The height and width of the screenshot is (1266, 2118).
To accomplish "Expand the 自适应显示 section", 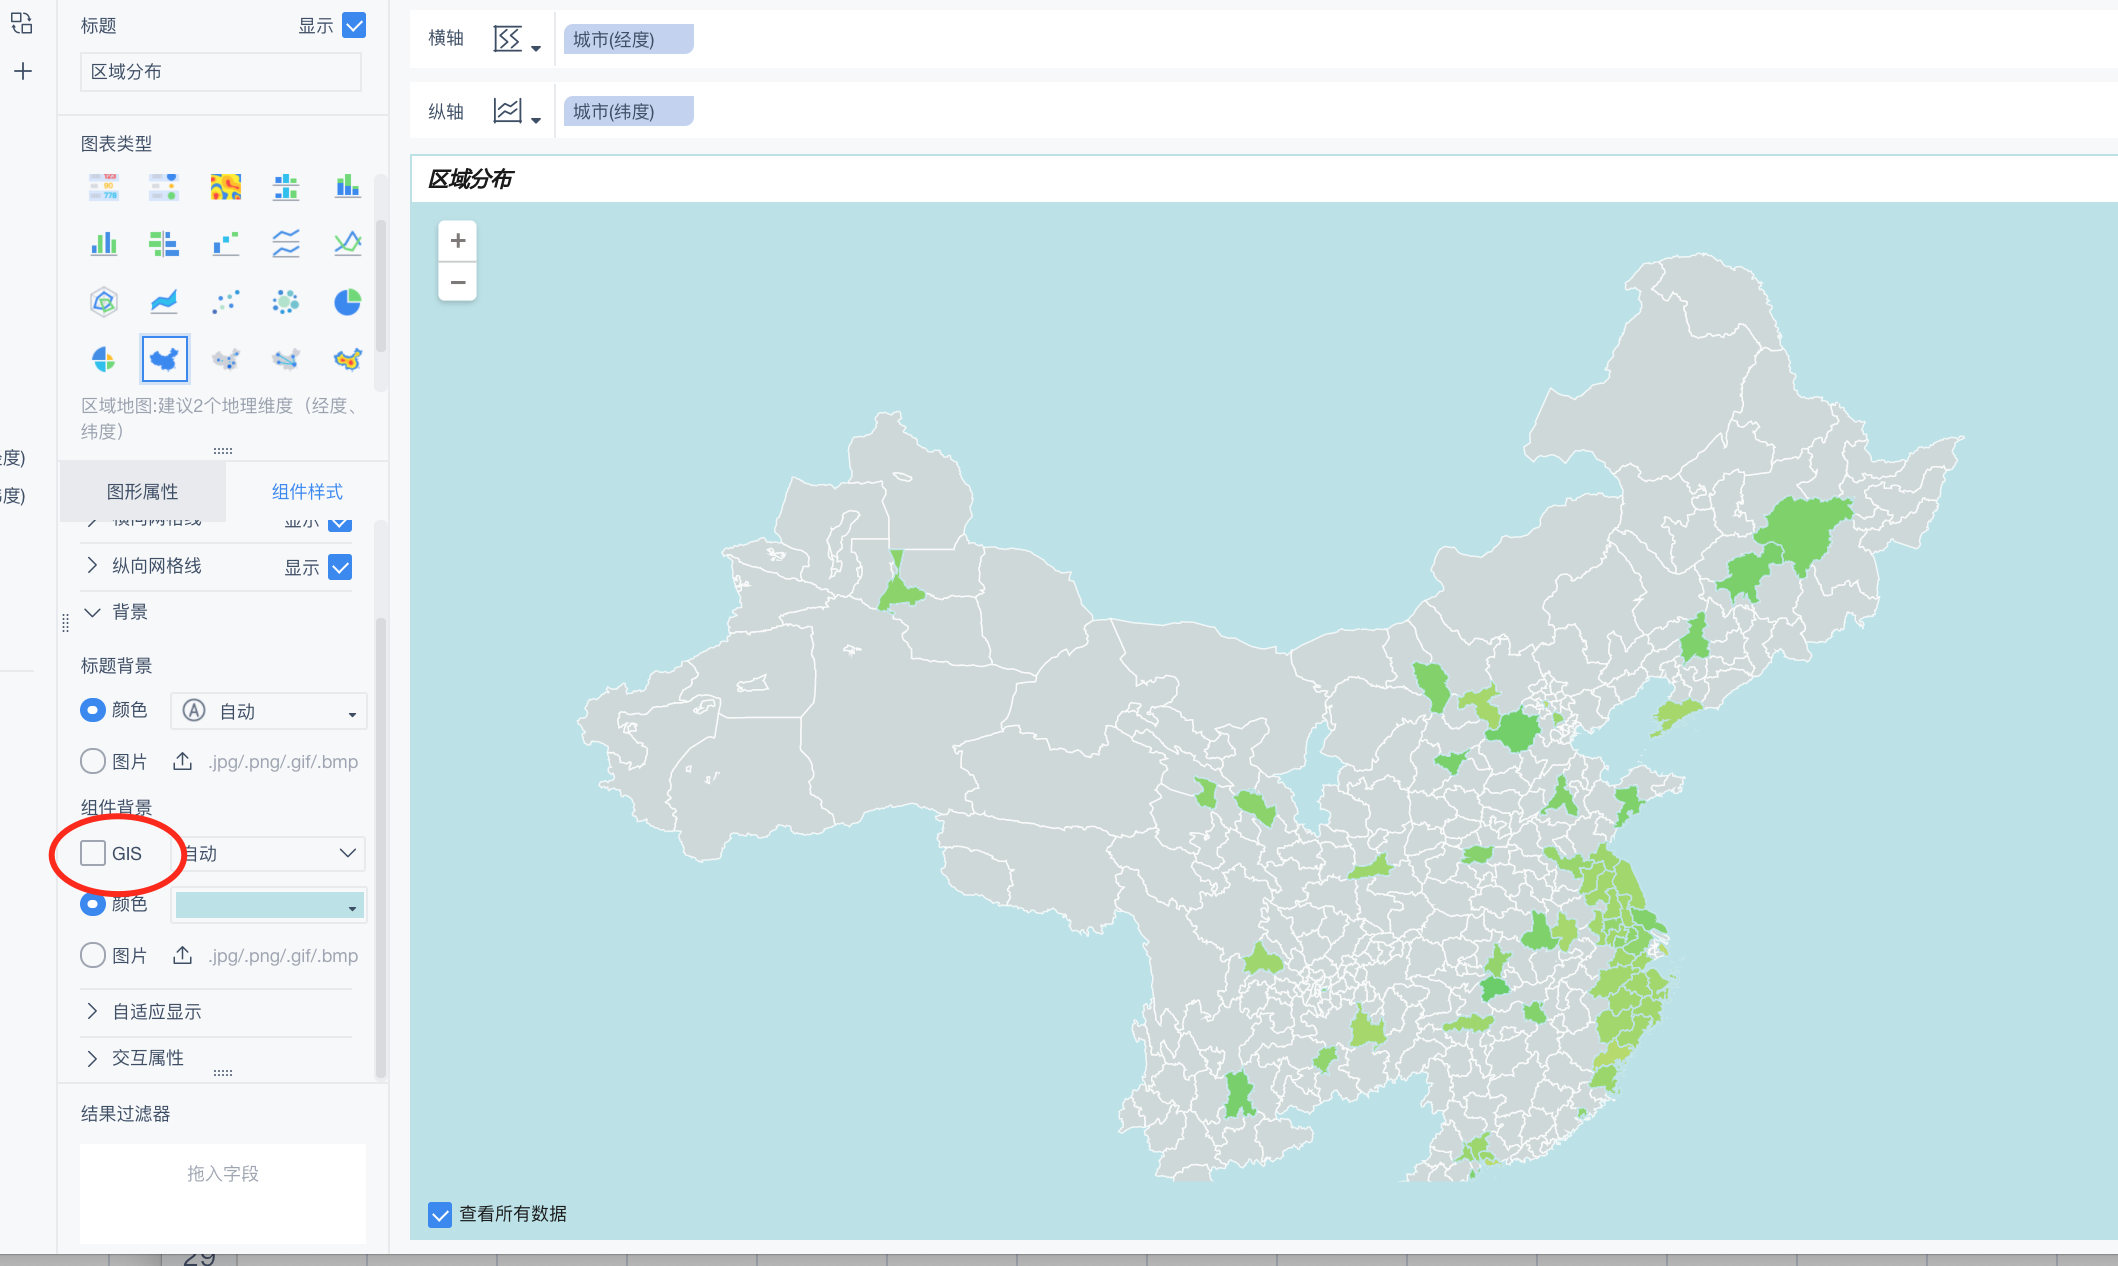I will (x=92, y=1011).
